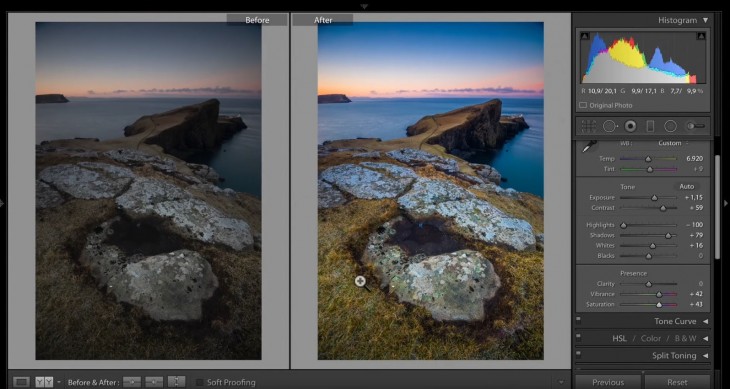This screenshot has height=389, width=730.
Task: Click the Shadows value +79
Action: tap(696, 235)
